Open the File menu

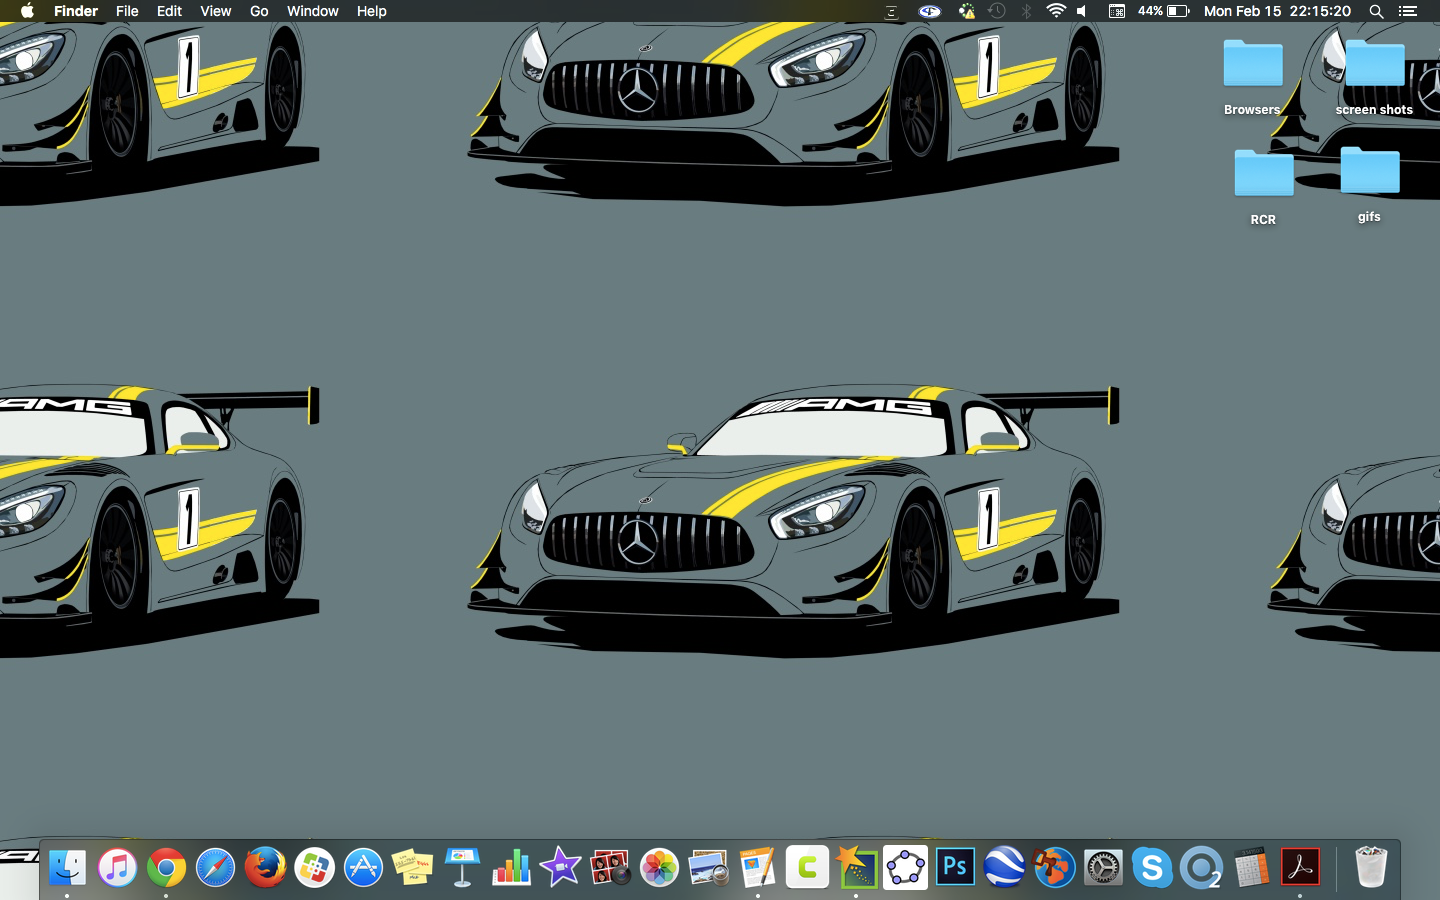[x=127, y=11]
